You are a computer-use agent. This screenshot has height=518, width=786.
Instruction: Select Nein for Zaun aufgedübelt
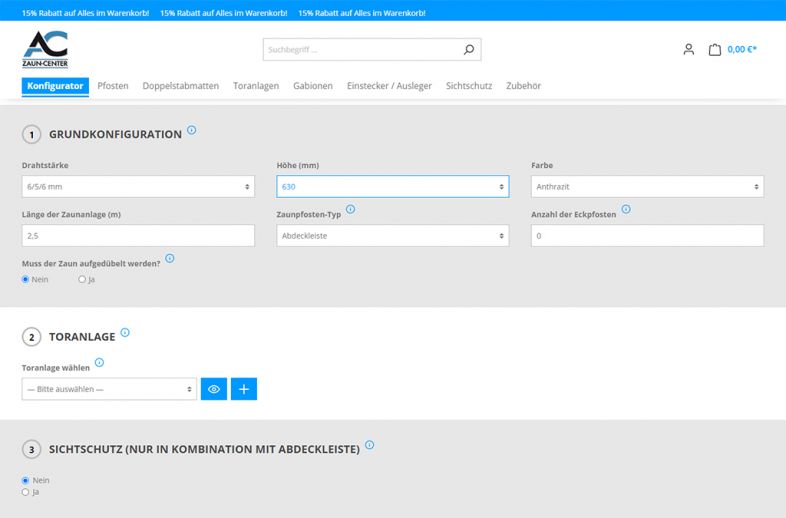click(26, 279)
